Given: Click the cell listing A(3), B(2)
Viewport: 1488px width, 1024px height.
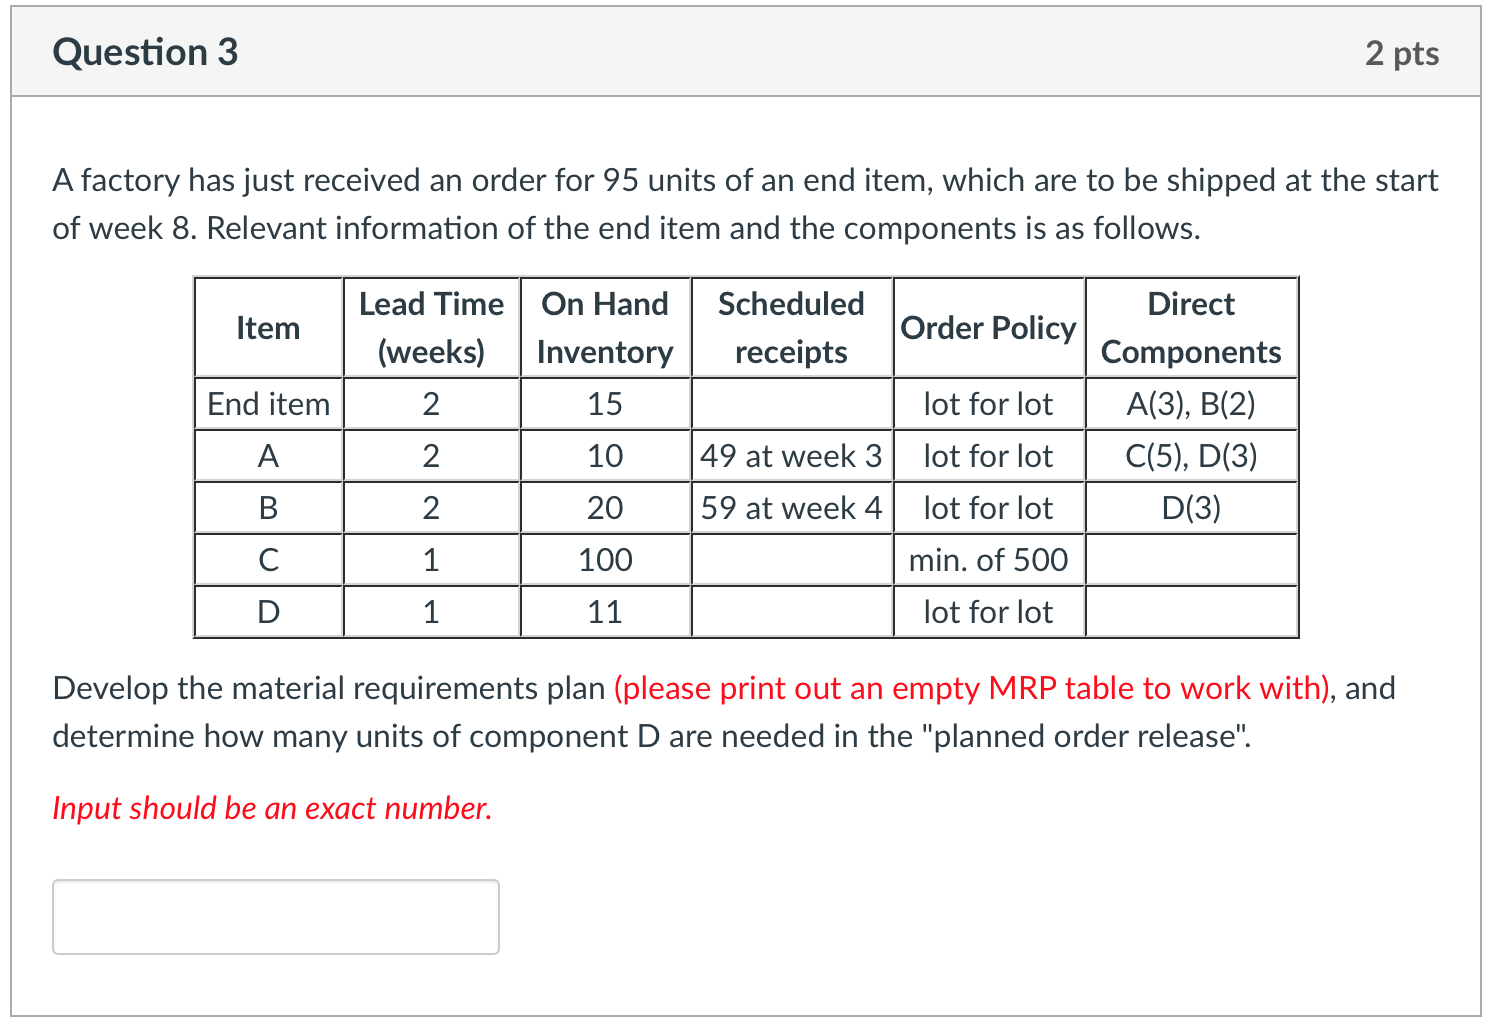Looking at the screenshot, I should pos(1190,404).
